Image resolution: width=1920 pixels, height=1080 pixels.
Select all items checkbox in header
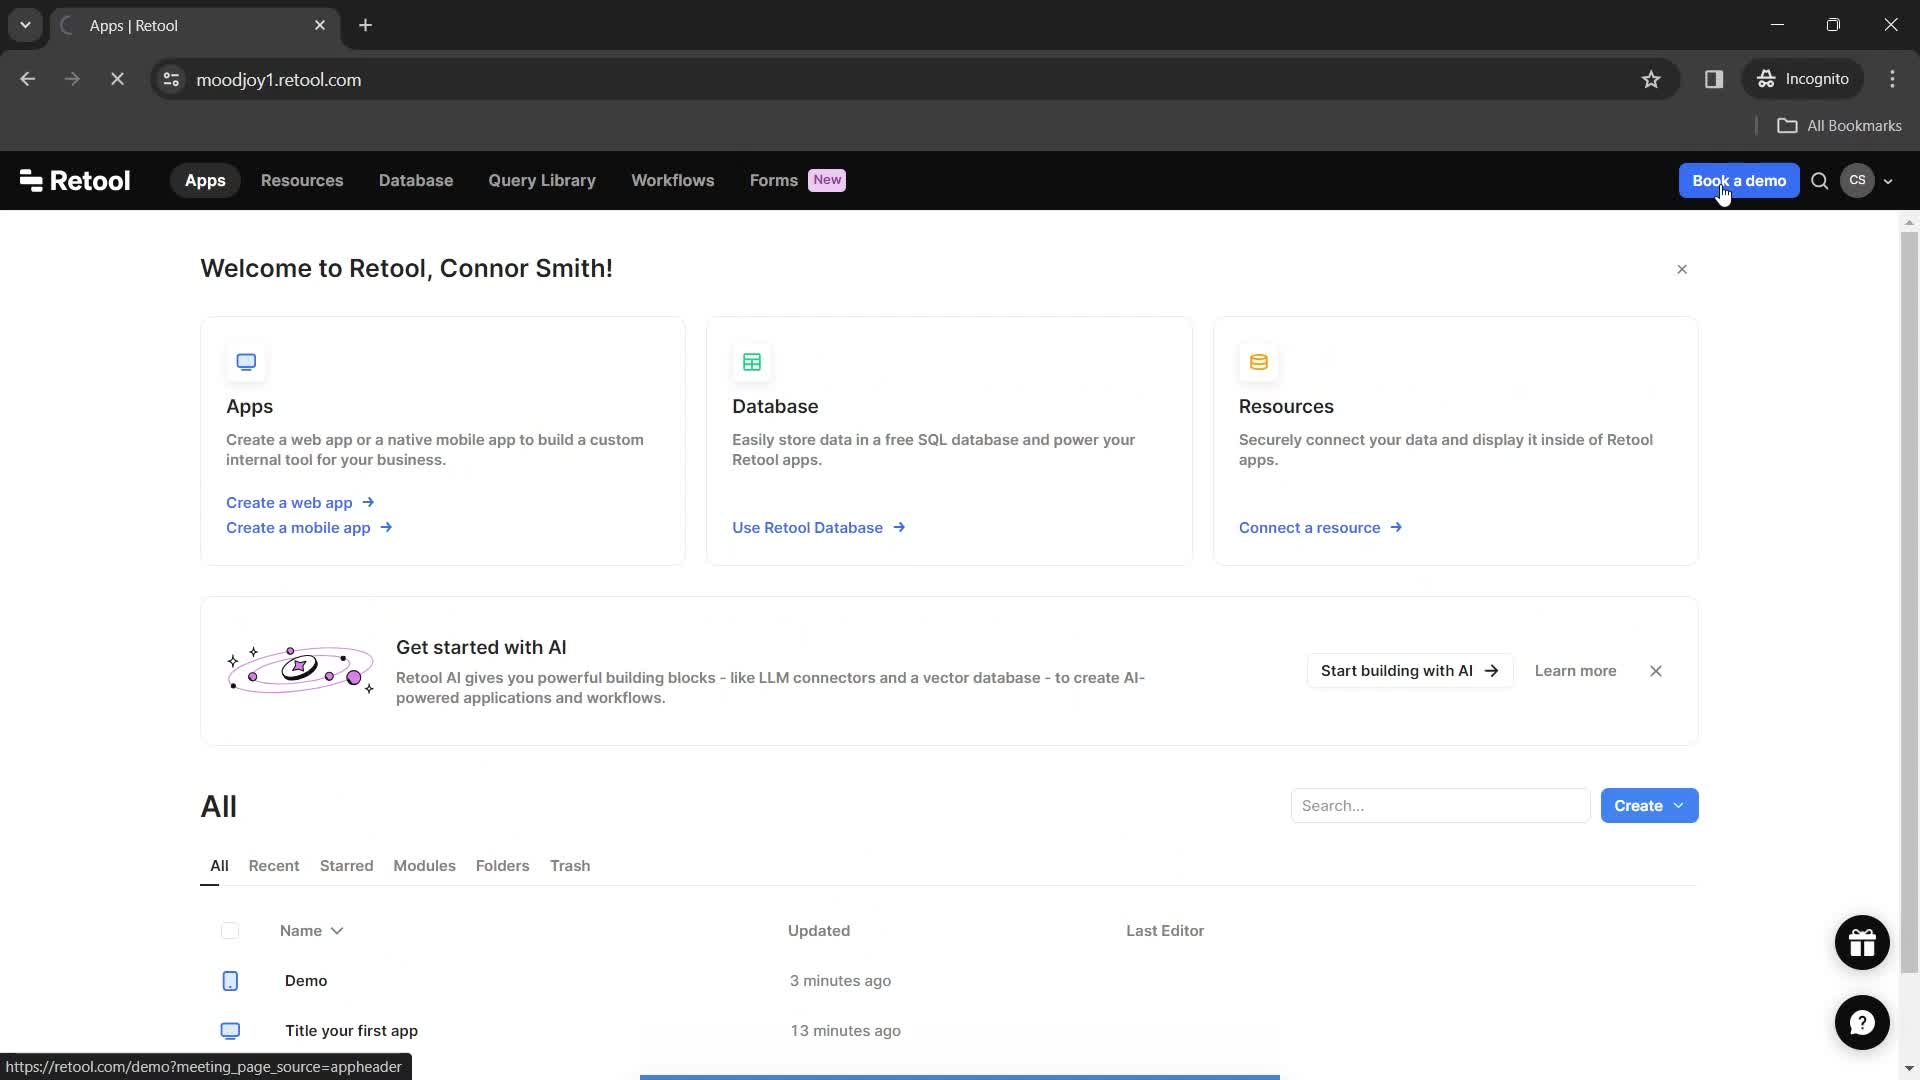pyautogui.click(x=229, y=930)
